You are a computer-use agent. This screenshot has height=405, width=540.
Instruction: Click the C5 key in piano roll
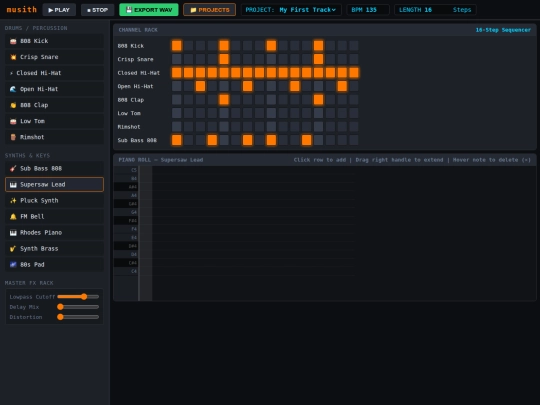pyautogui.click(x=126, y=170)
